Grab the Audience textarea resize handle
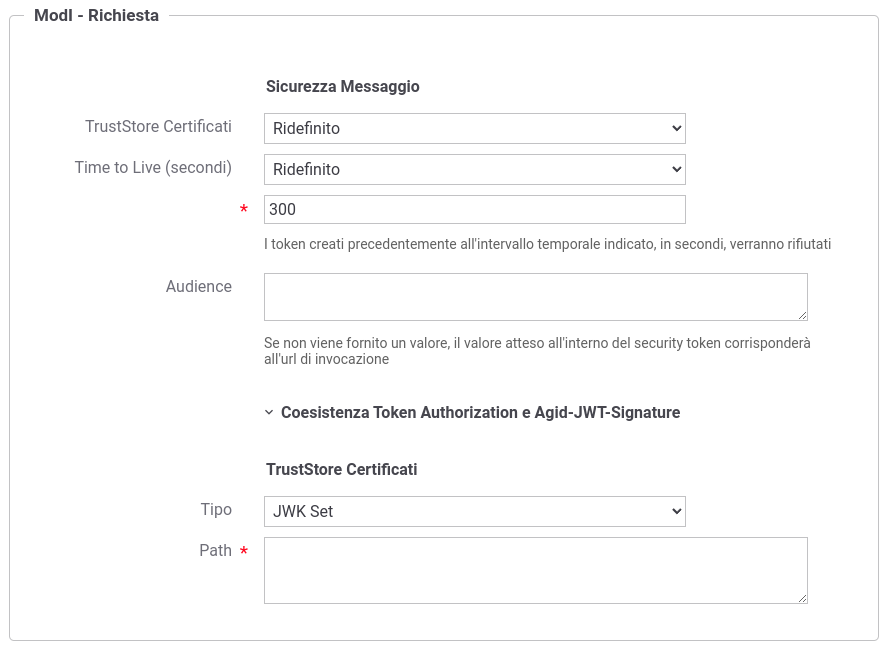The image size is (895, 650). click(803, 316)
